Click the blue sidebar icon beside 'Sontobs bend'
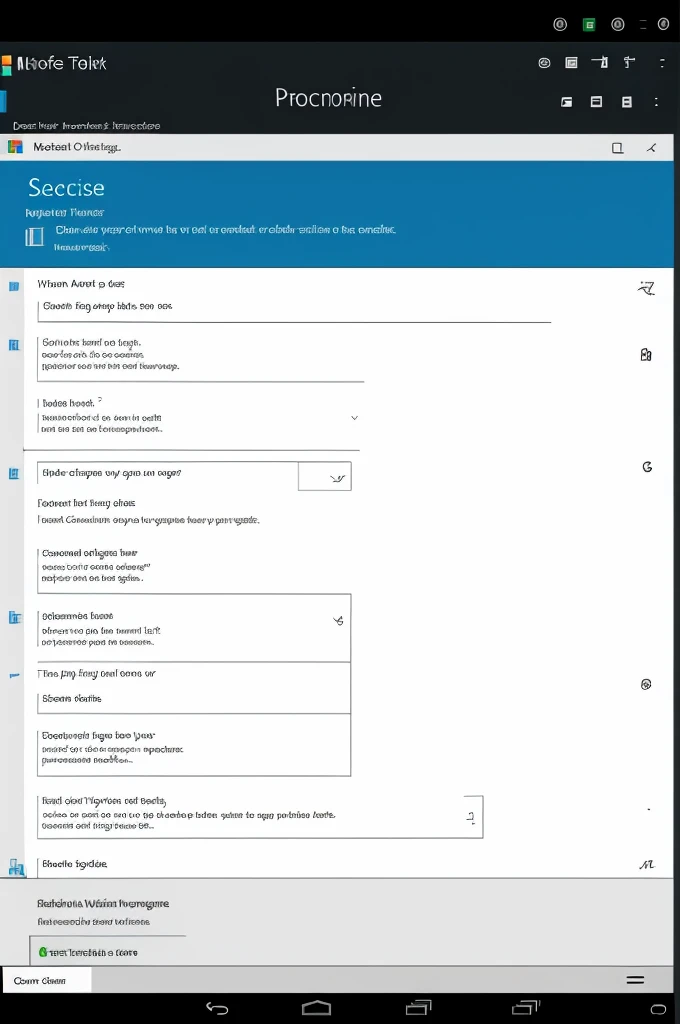This screenshot has width=680, height=1024. click(x=14, y=345)
